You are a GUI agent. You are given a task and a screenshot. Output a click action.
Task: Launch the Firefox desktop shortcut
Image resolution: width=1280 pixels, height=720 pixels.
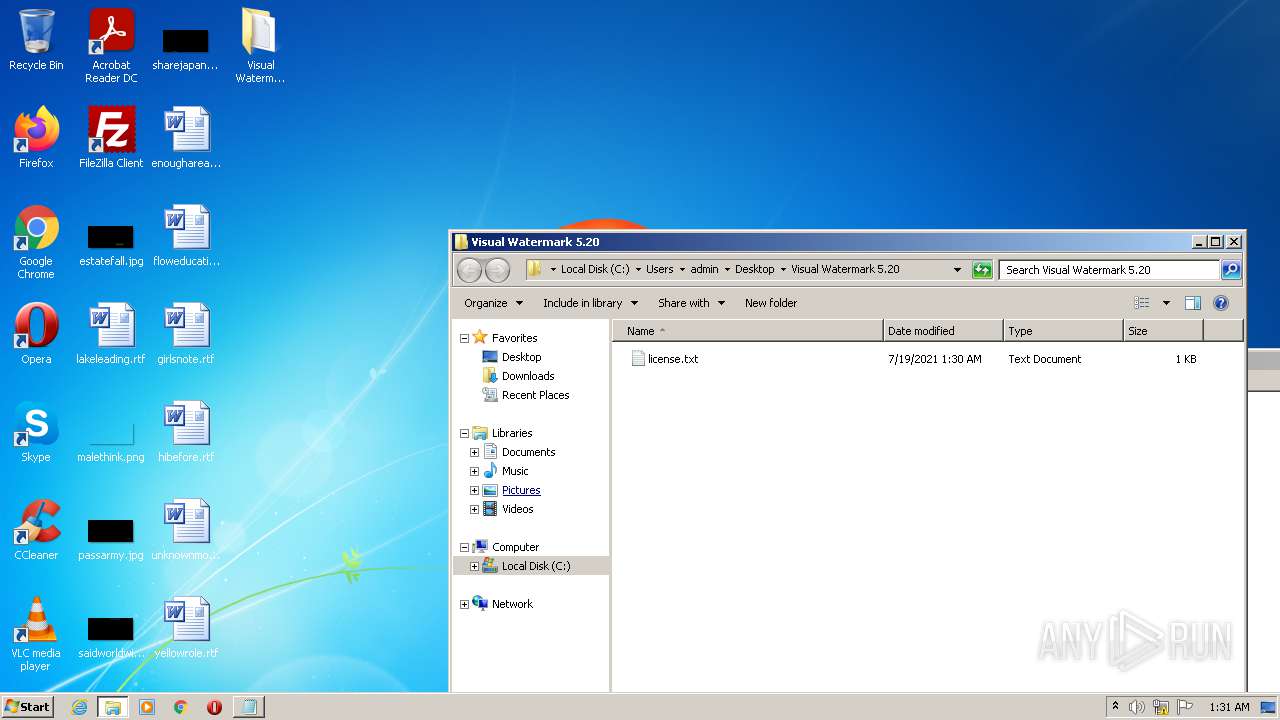click(36, 138)
